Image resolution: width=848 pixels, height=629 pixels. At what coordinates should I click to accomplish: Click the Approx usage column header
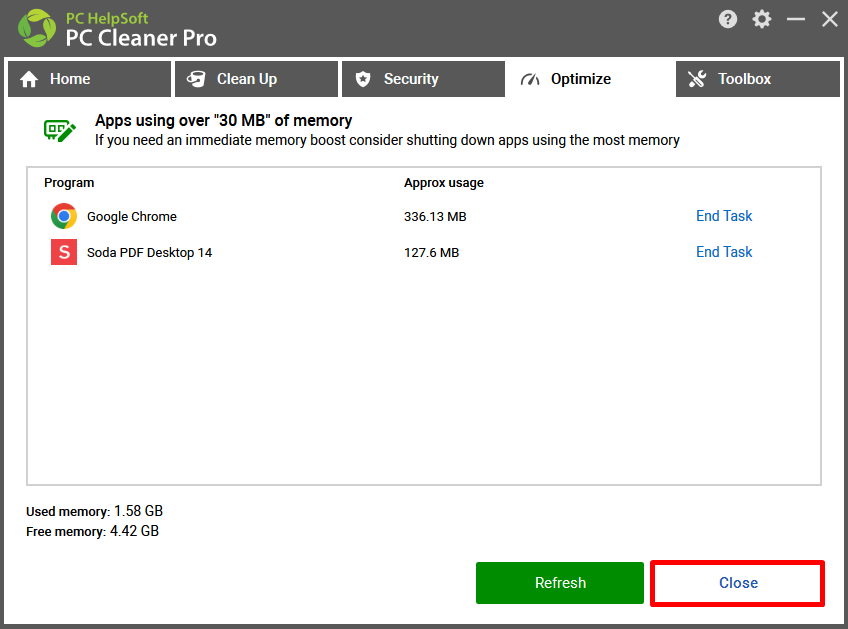click(443, 183)
